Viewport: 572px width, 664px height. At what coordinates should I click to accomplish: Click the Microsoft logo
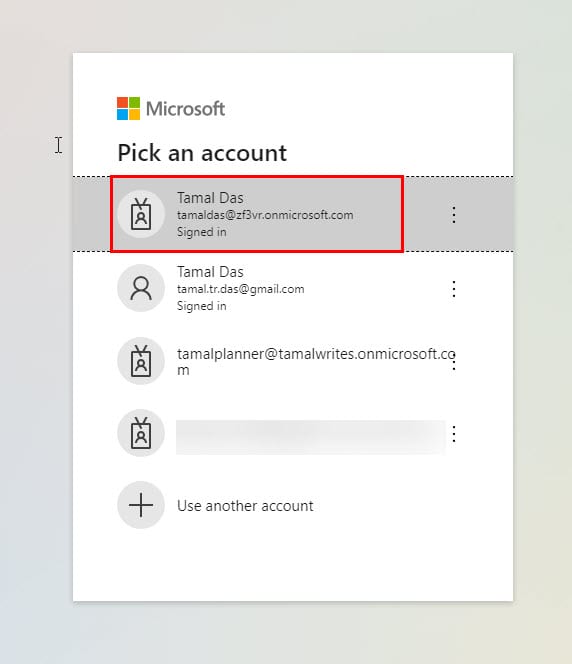click(171, 109)
